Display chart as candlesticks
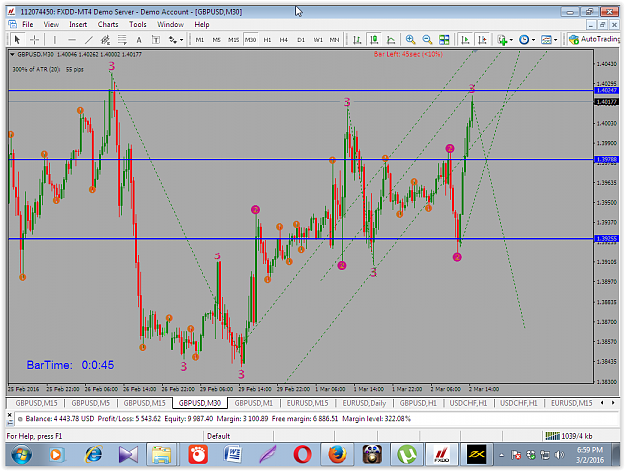The height and width of the screenshot is (471, 625). [x=374, y=39]
